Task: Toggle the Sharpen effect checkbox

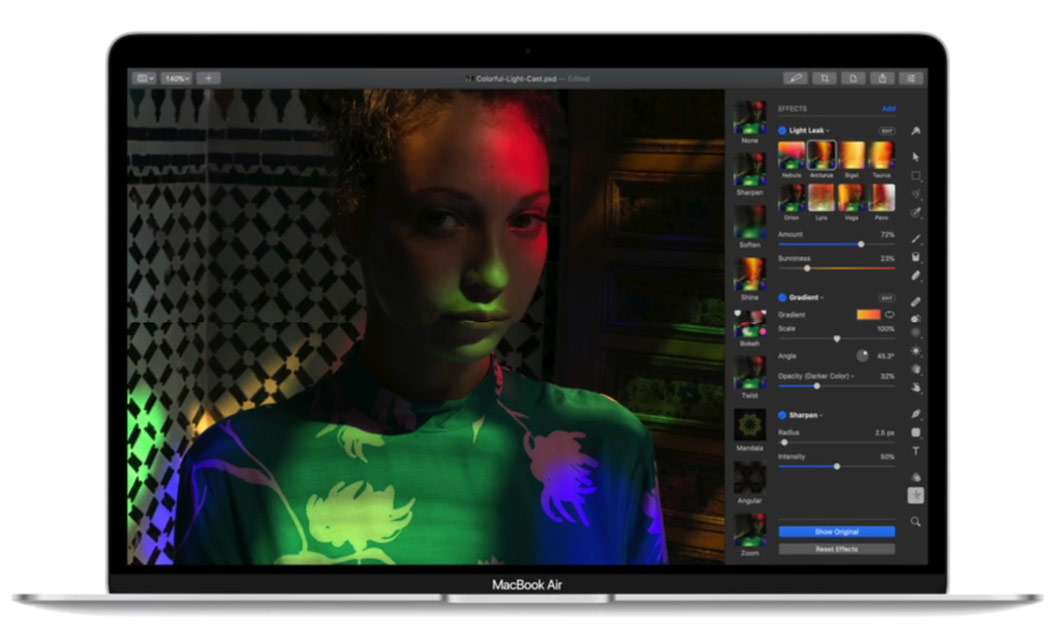Action: pyautogui.click(x=782, y=414)
